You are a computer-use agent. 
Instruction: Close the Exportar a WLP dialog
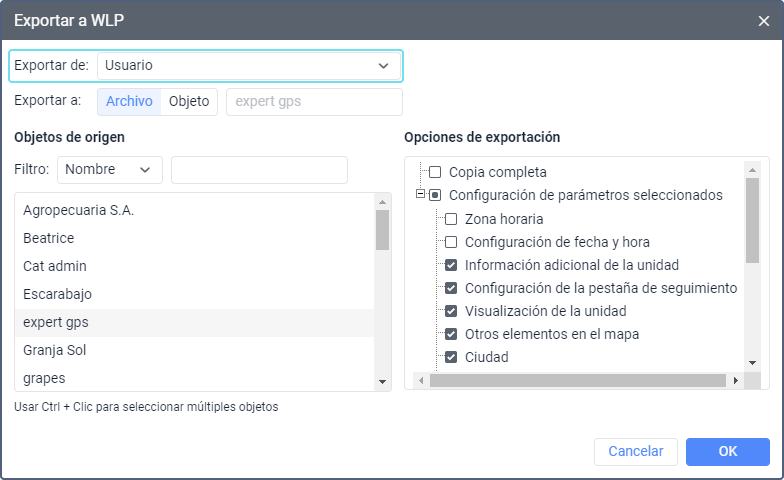click(764, 20)
